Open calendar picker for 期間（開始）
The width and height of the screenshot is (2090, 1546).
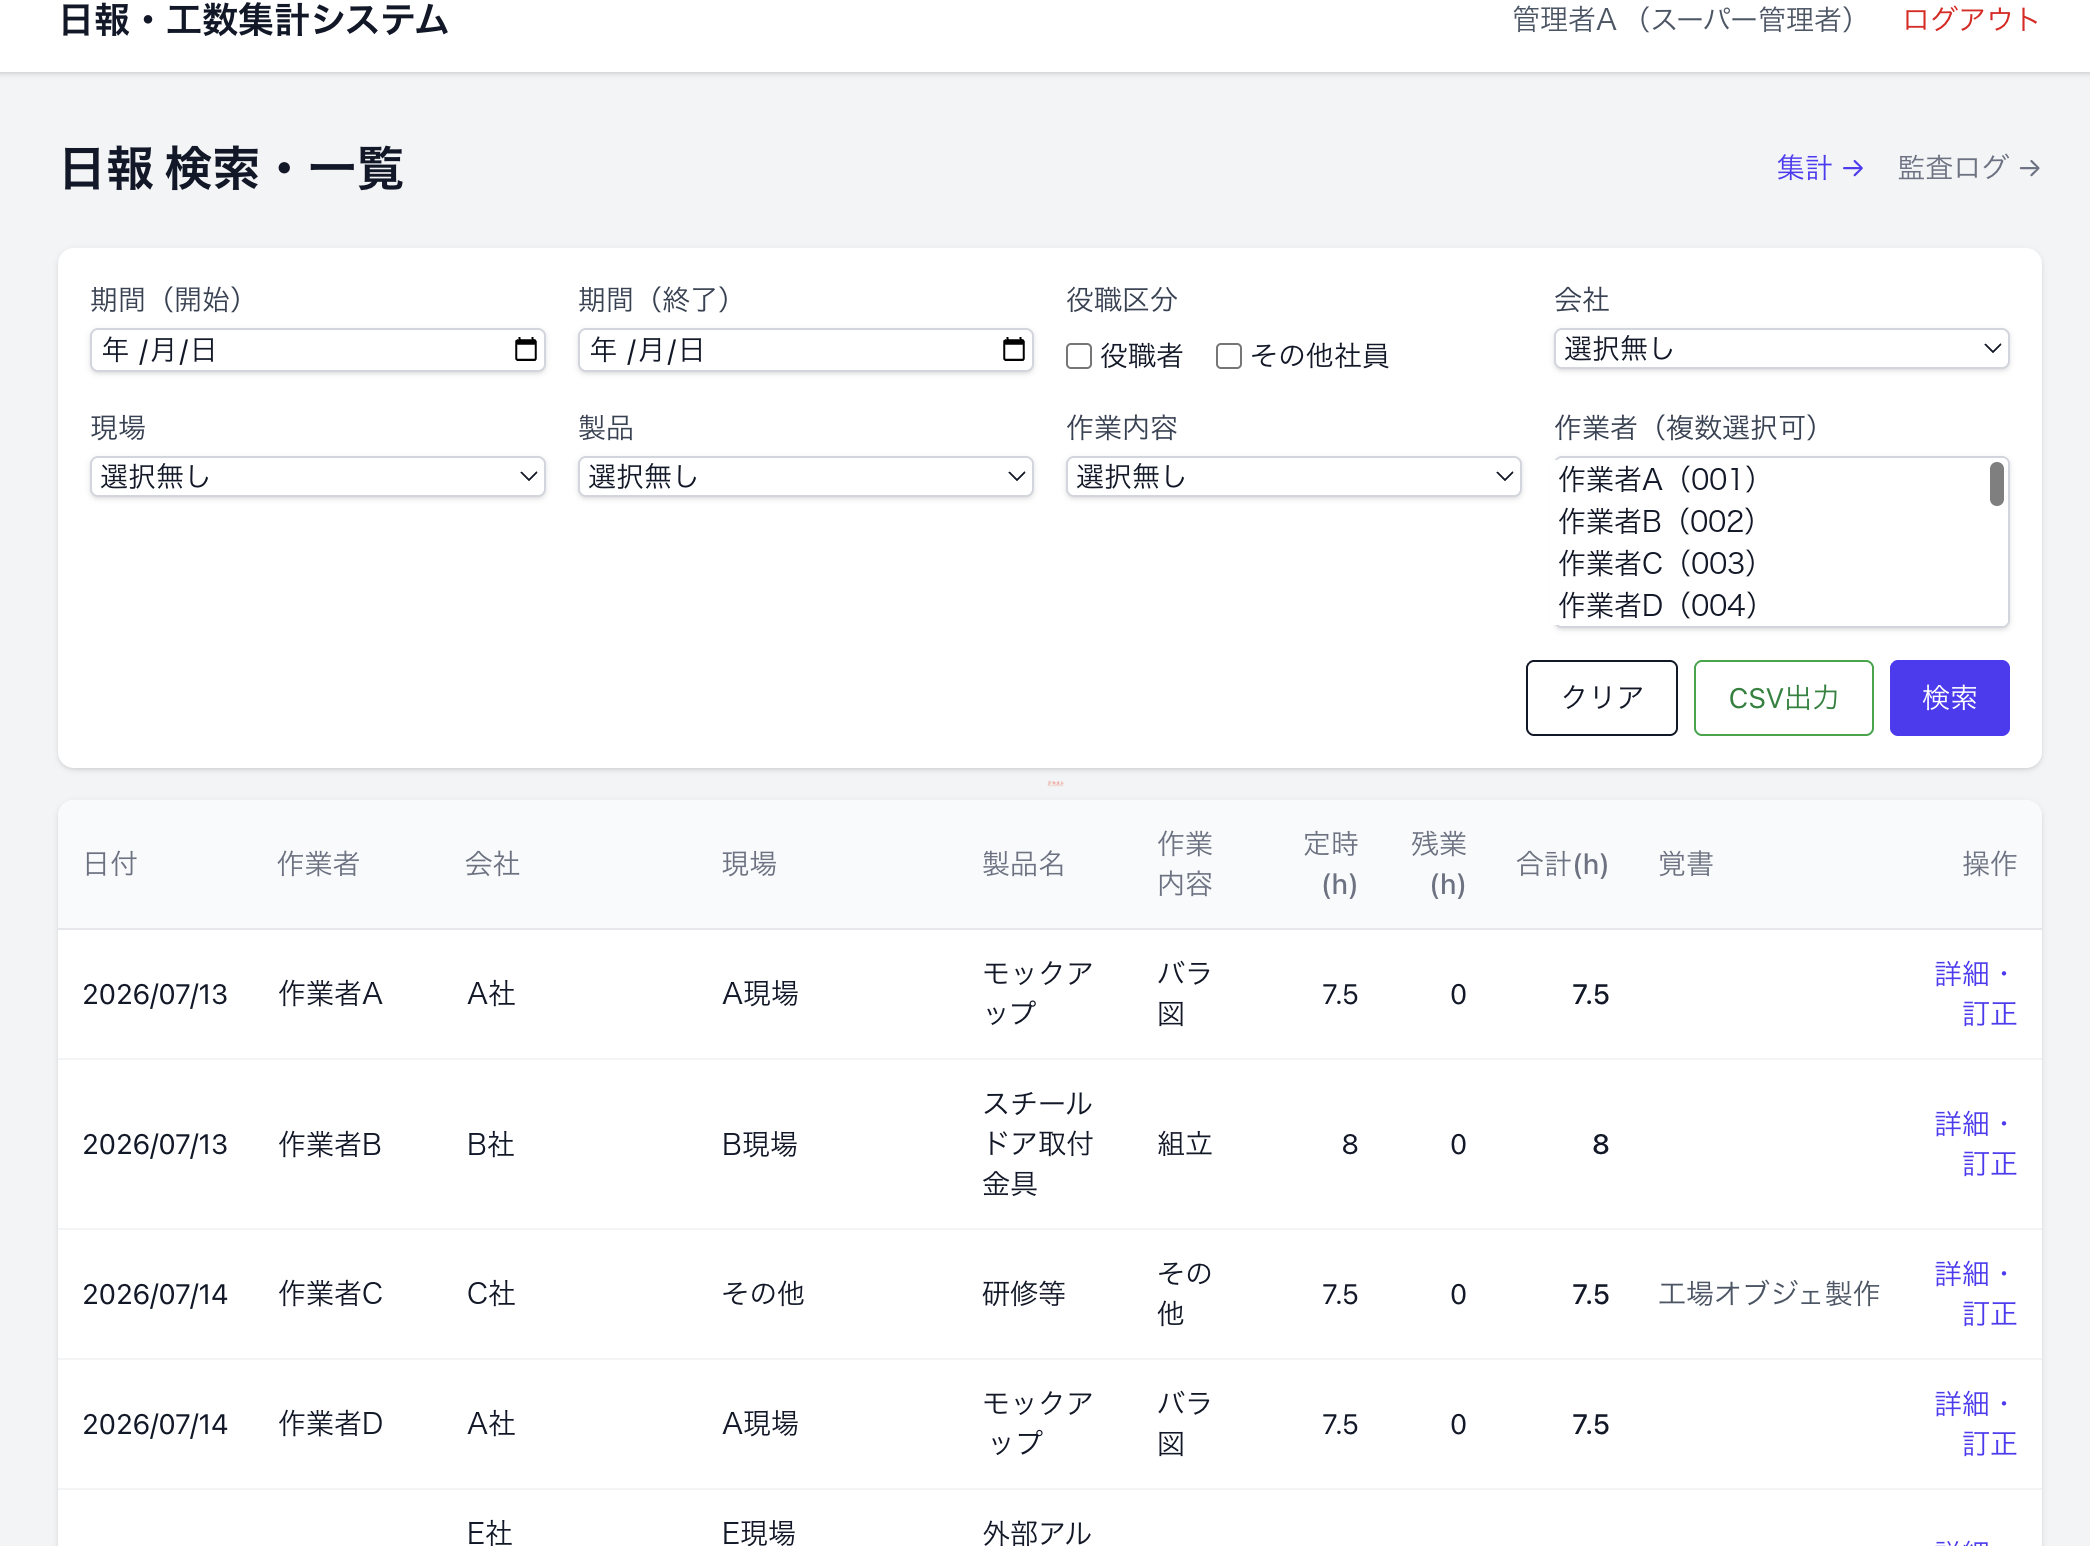[x=525, y=350]
